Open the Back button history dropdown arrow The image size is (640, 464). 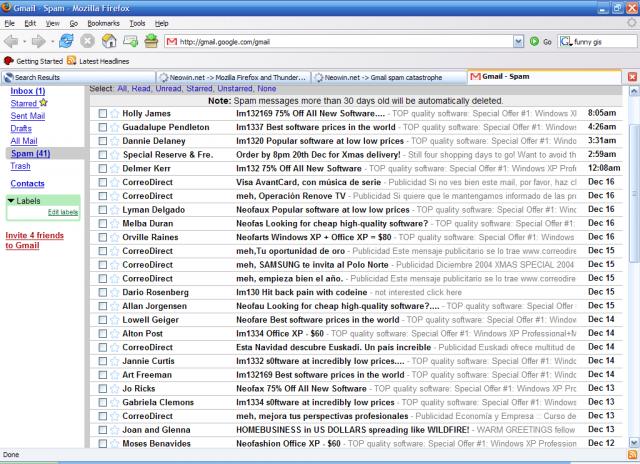coord(24,42)
